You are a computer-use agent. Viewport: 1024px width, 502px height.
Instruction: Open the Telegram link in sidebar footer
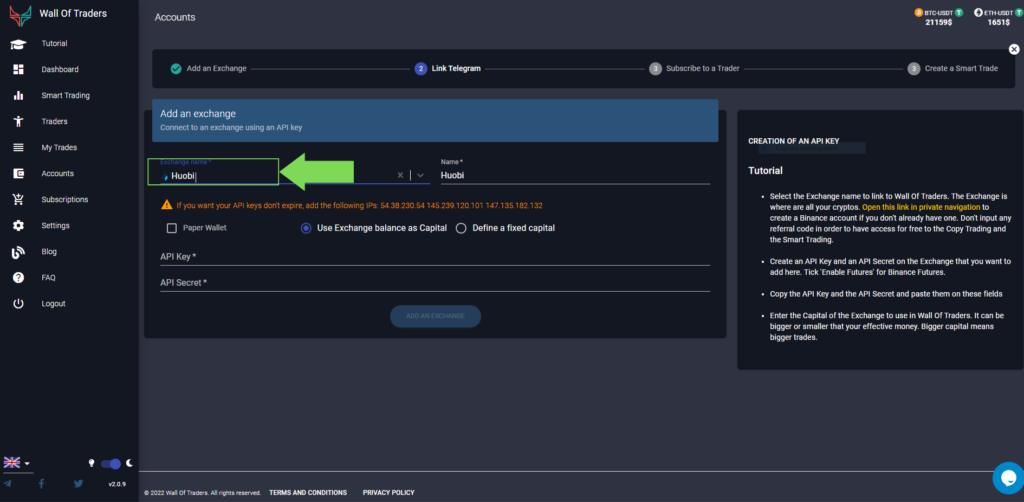coord(8,484)
